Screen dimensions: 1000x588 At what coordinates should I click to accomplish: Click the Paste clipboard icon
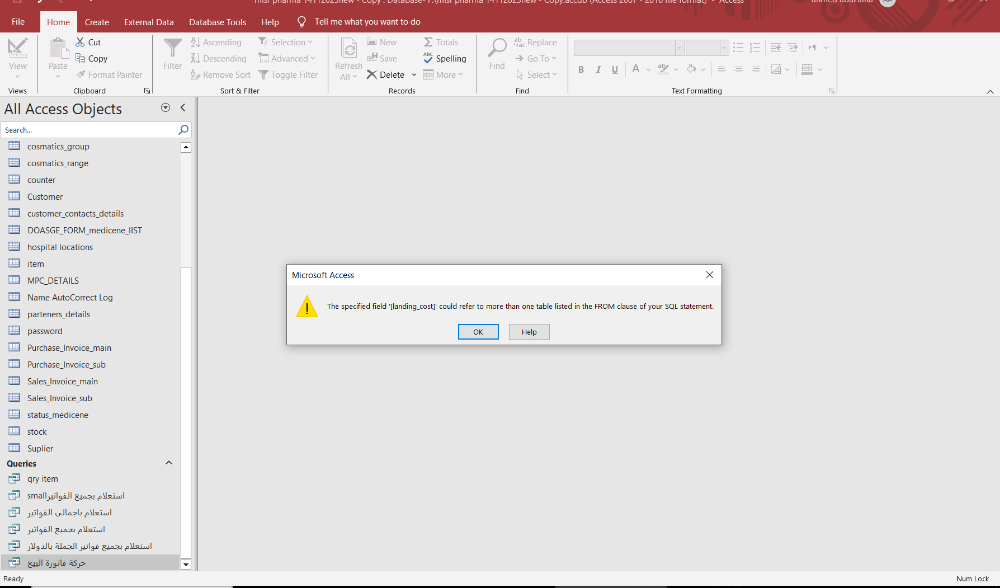(x=57, y=50)
